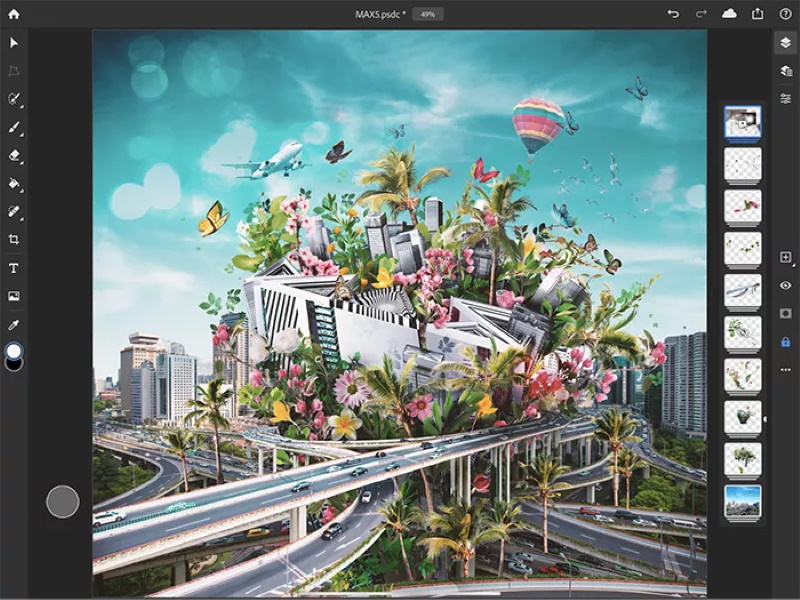
Task: Select the sixth layer with vines
Action: pos(743,333)
